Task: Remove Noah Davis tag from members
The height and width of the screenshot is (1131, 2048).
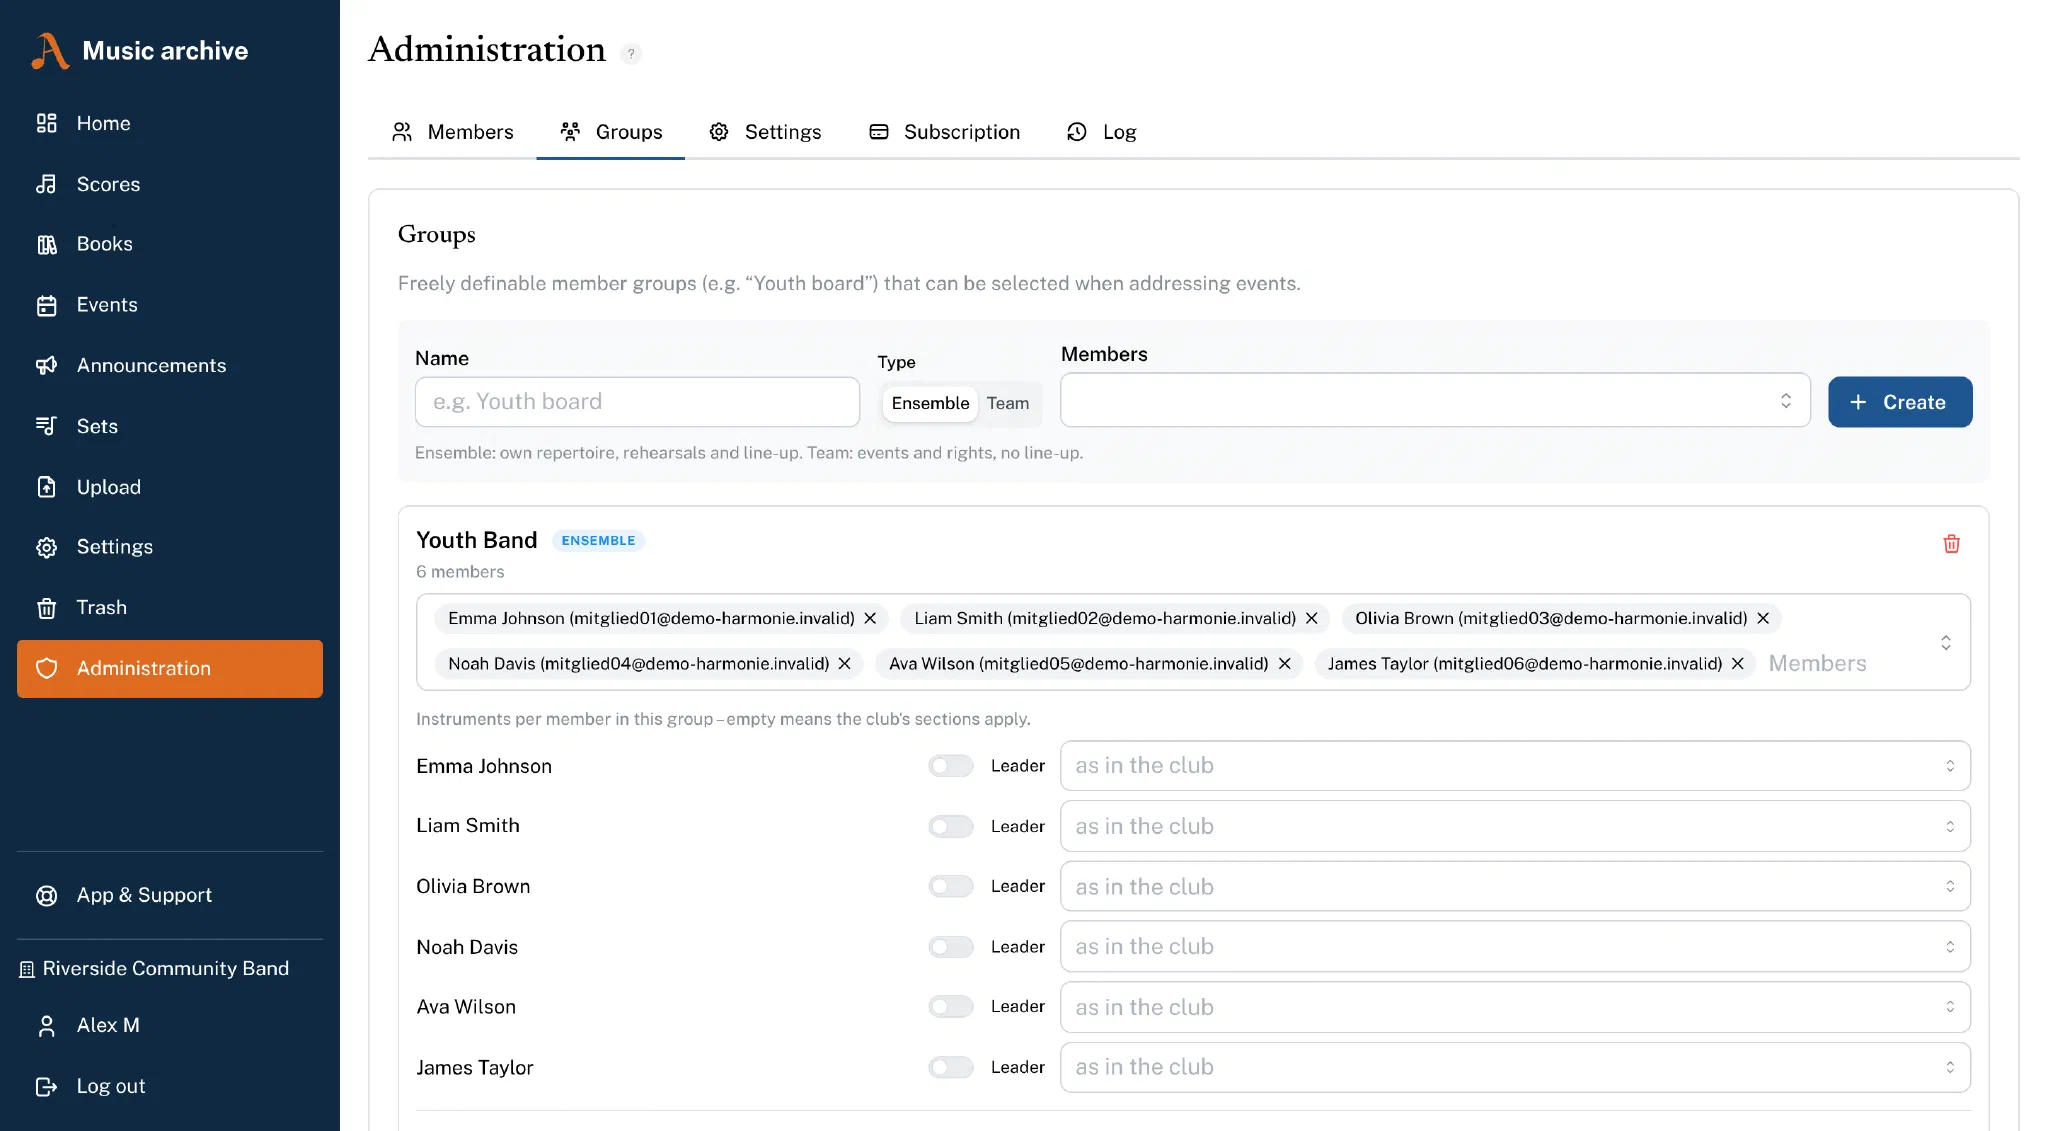Action: pos(844,664)
